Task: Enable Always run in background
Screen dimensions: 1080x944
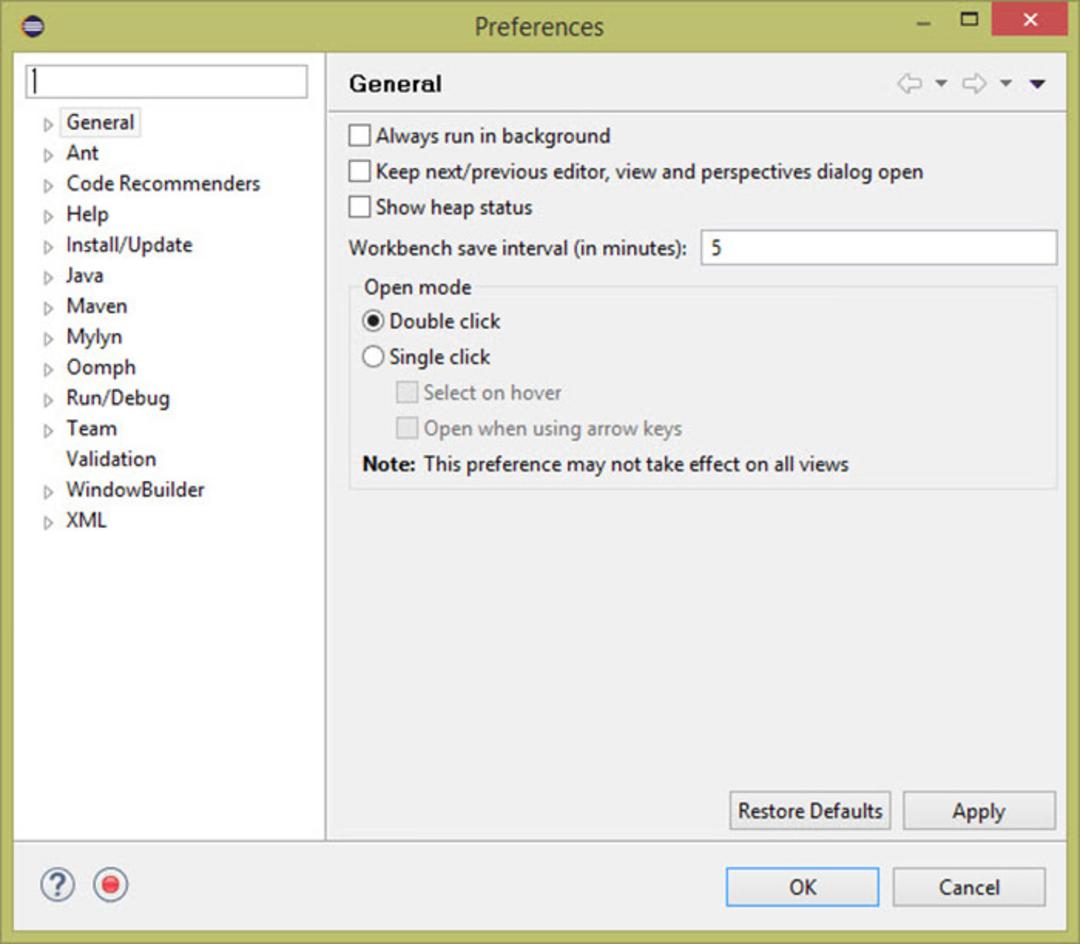Action: 360,136
